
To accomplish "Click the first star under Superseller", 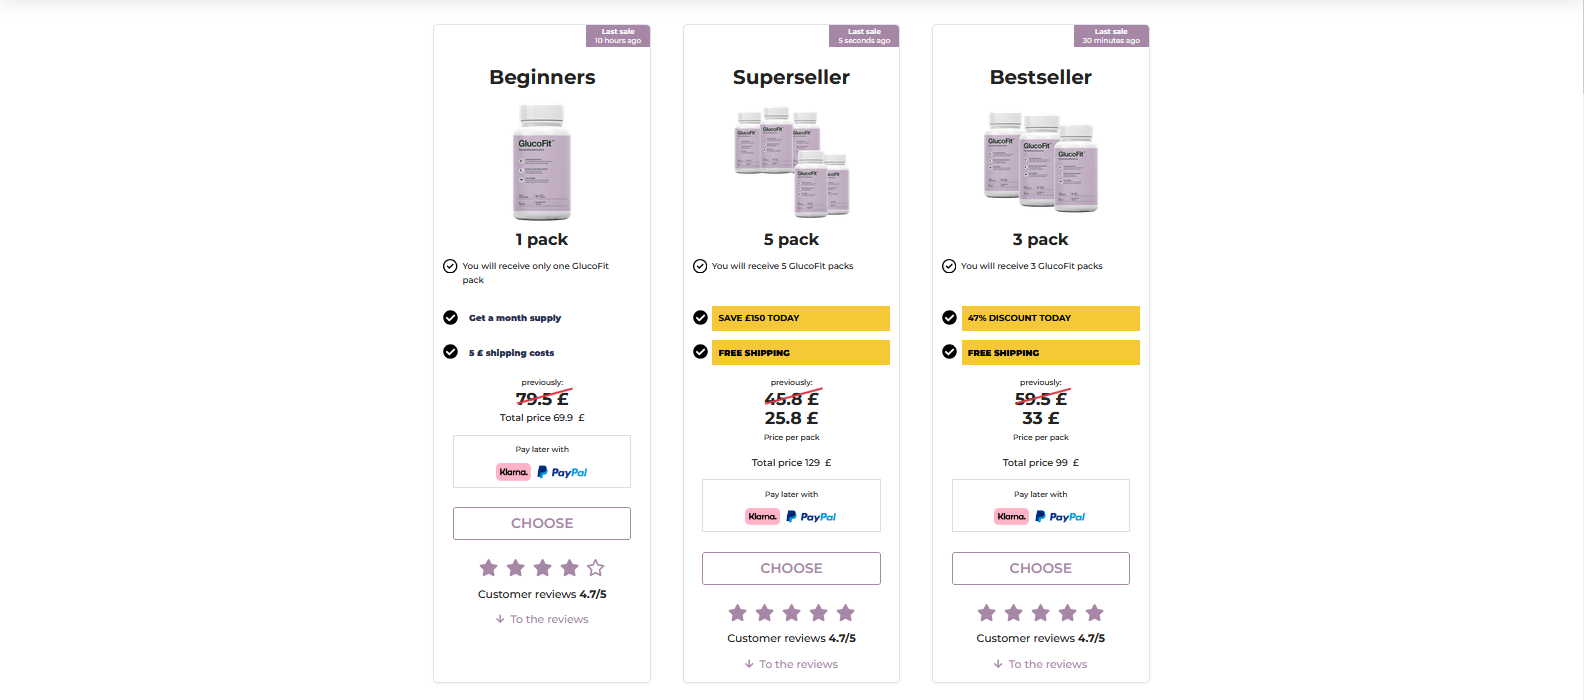I will coord(738,613).
